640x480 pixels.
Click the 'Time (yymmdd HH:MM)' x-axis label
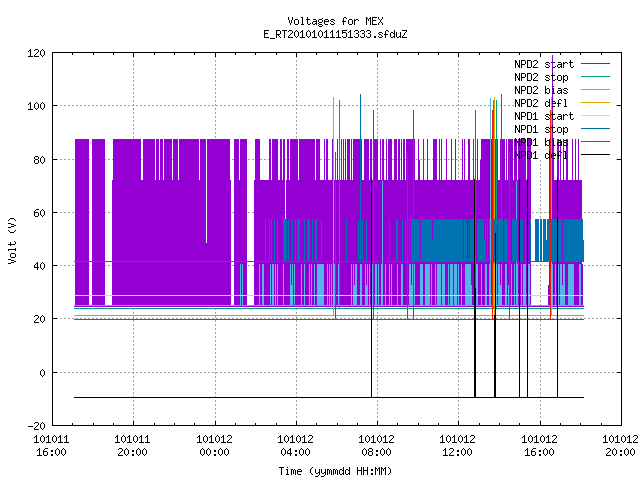click(x=335, y=471)
